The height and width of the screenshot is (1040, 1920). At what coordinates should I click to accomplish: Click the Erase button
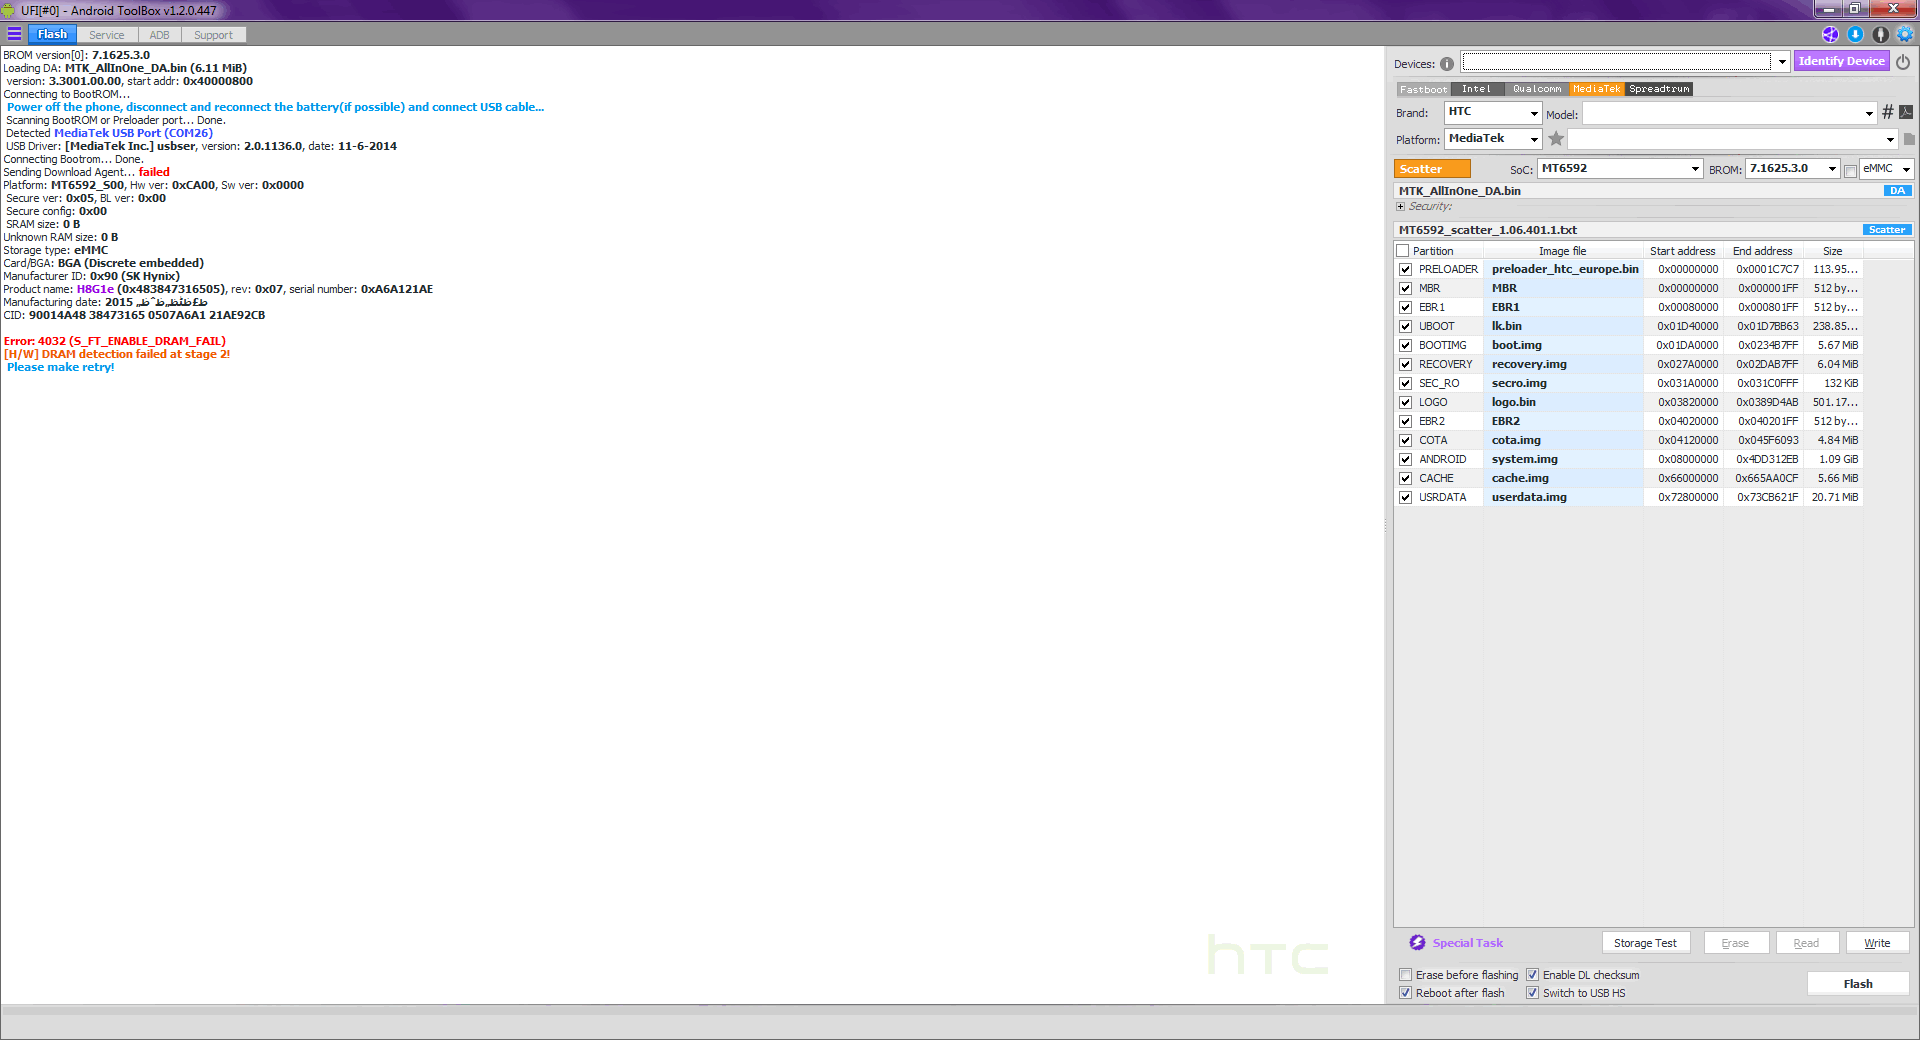(1735, 943)
